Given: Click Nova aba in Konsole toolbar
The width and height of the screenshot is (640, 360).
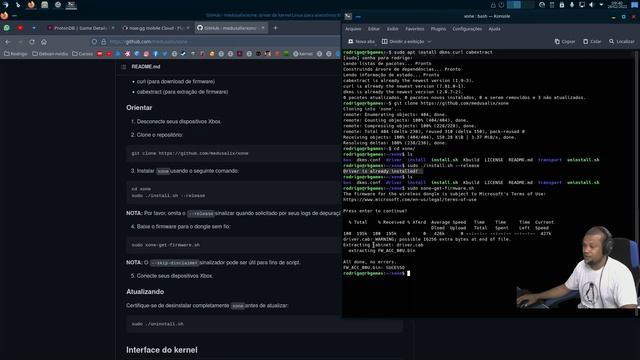Looking at the screenshot, I should click(x=361, y=42).
